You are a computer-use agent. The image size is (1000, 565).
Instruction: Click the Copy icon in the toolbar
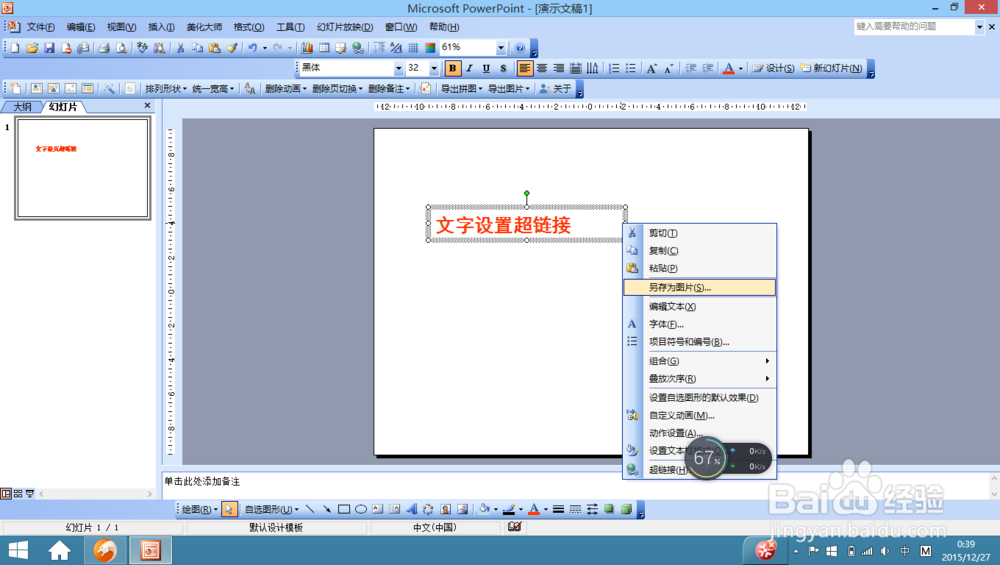pos(198,48)
